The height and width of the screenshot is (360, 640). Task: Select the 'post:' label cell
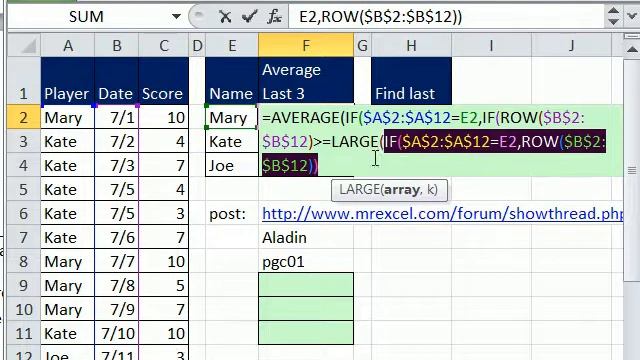232,213
